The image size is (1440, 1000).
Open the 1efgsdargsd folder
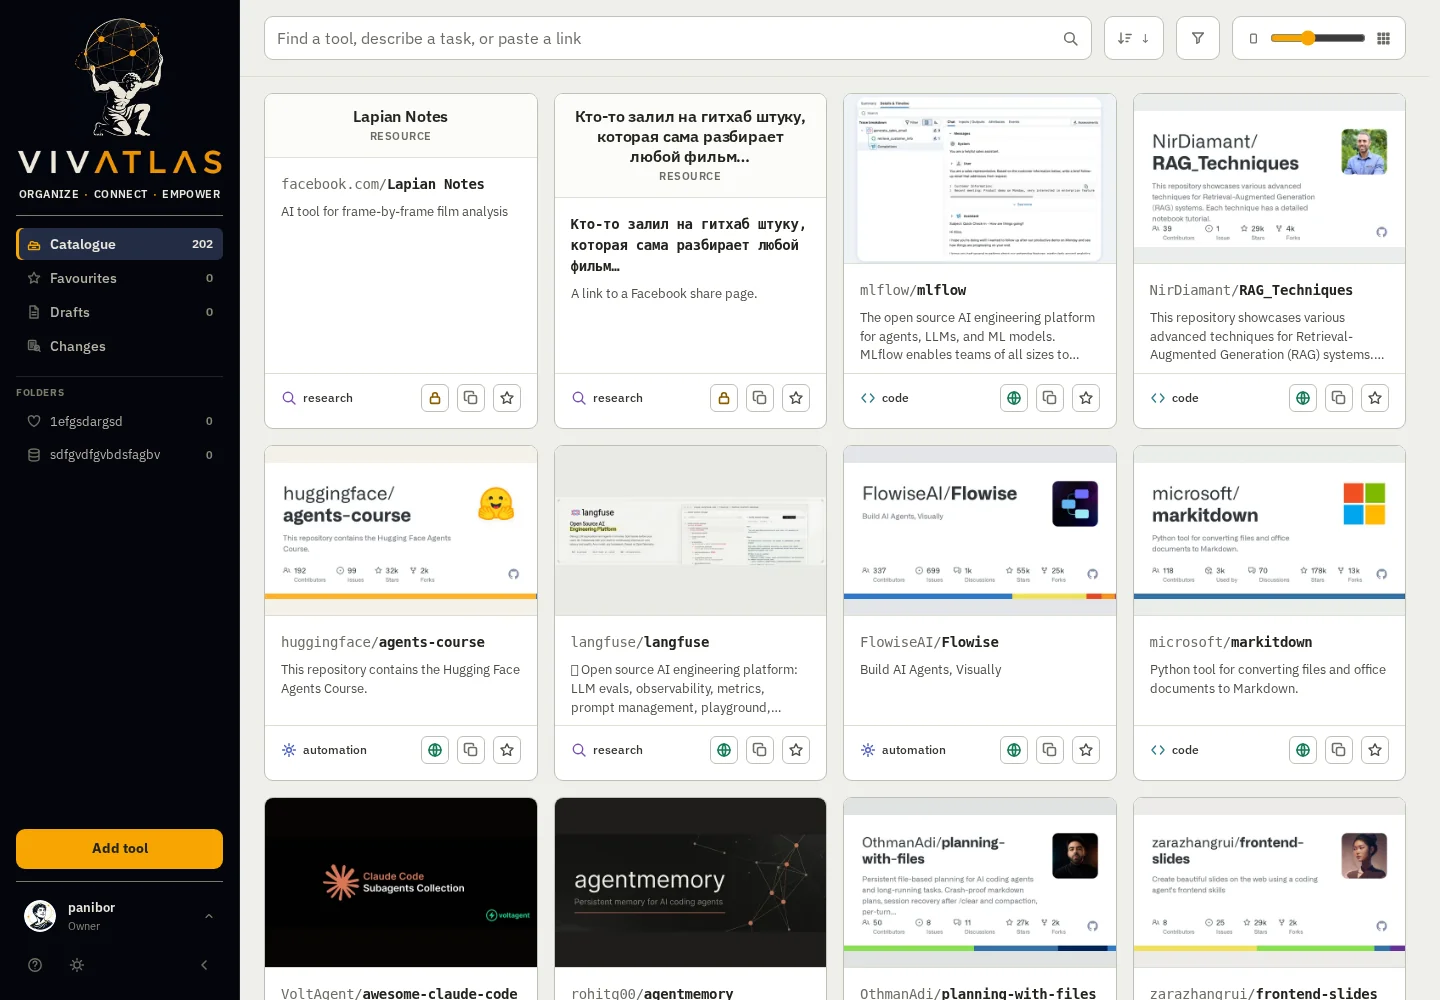pos(120,421)
